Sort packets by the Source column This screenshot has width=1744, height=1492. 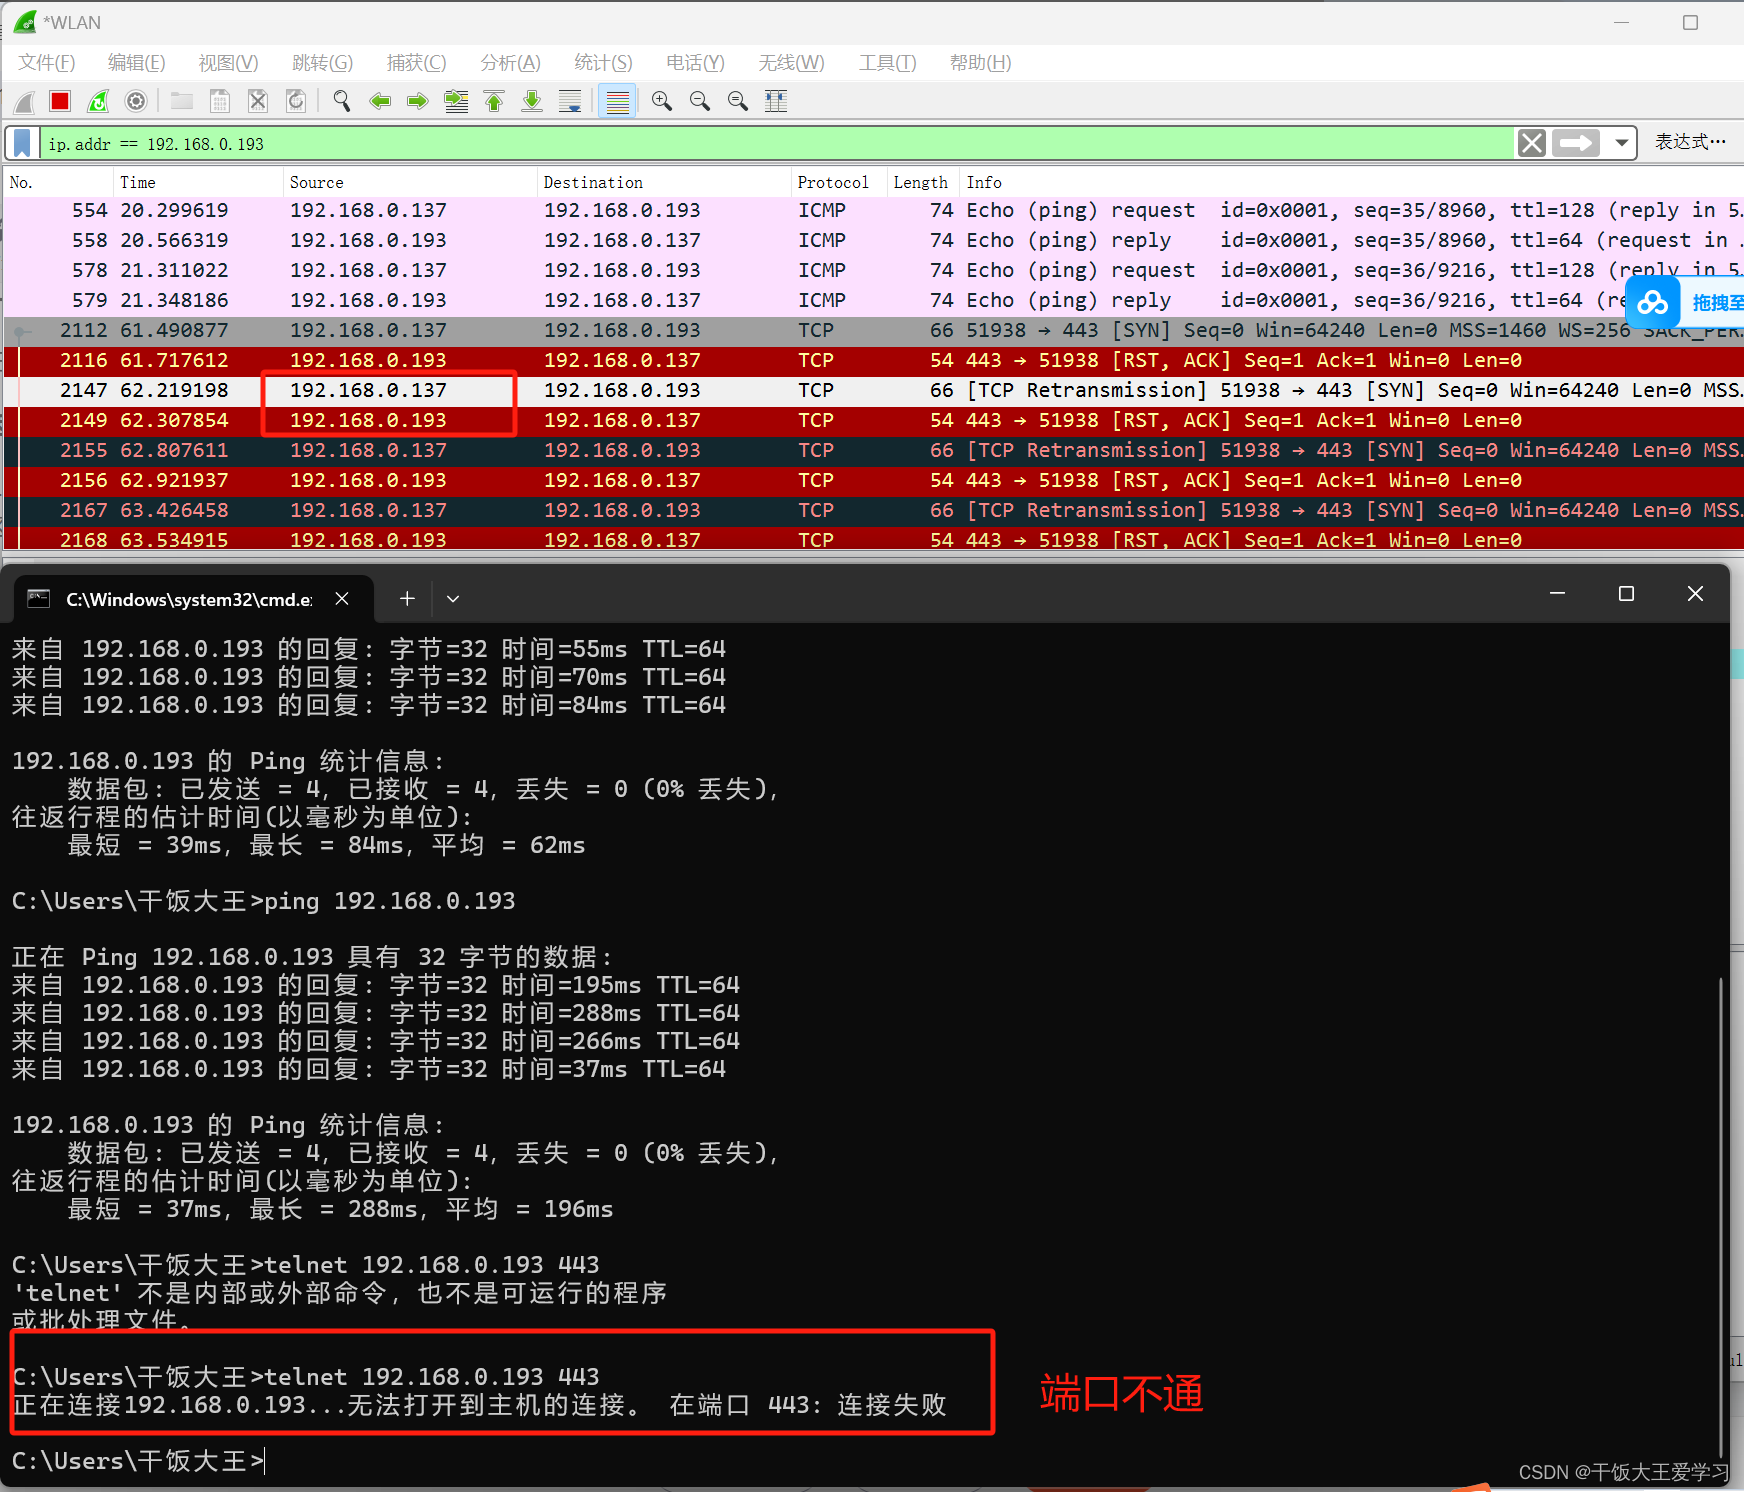tap(410, 182)
